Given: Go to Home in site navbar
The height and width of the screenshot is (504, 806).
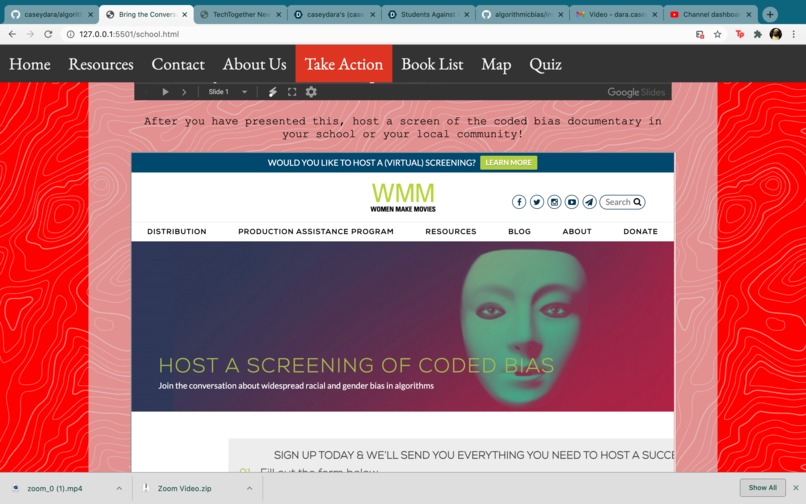Looking at the screenshot, I should (30, 64).
